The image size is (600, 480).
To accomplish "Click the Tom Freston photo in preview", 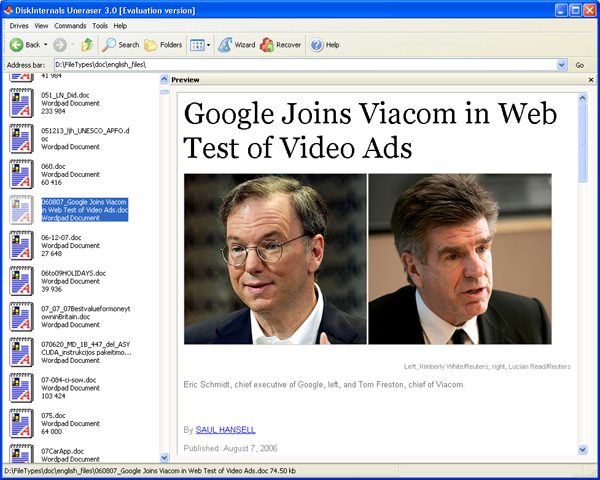I will pos(460,259).
